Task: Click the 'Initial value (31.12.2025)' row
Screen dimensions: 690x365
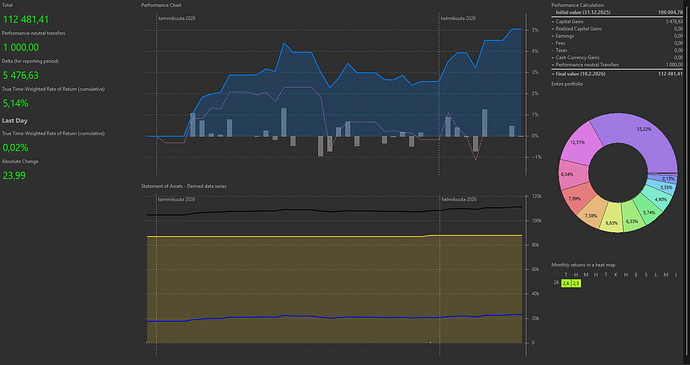Action: [x=617, y=12]
